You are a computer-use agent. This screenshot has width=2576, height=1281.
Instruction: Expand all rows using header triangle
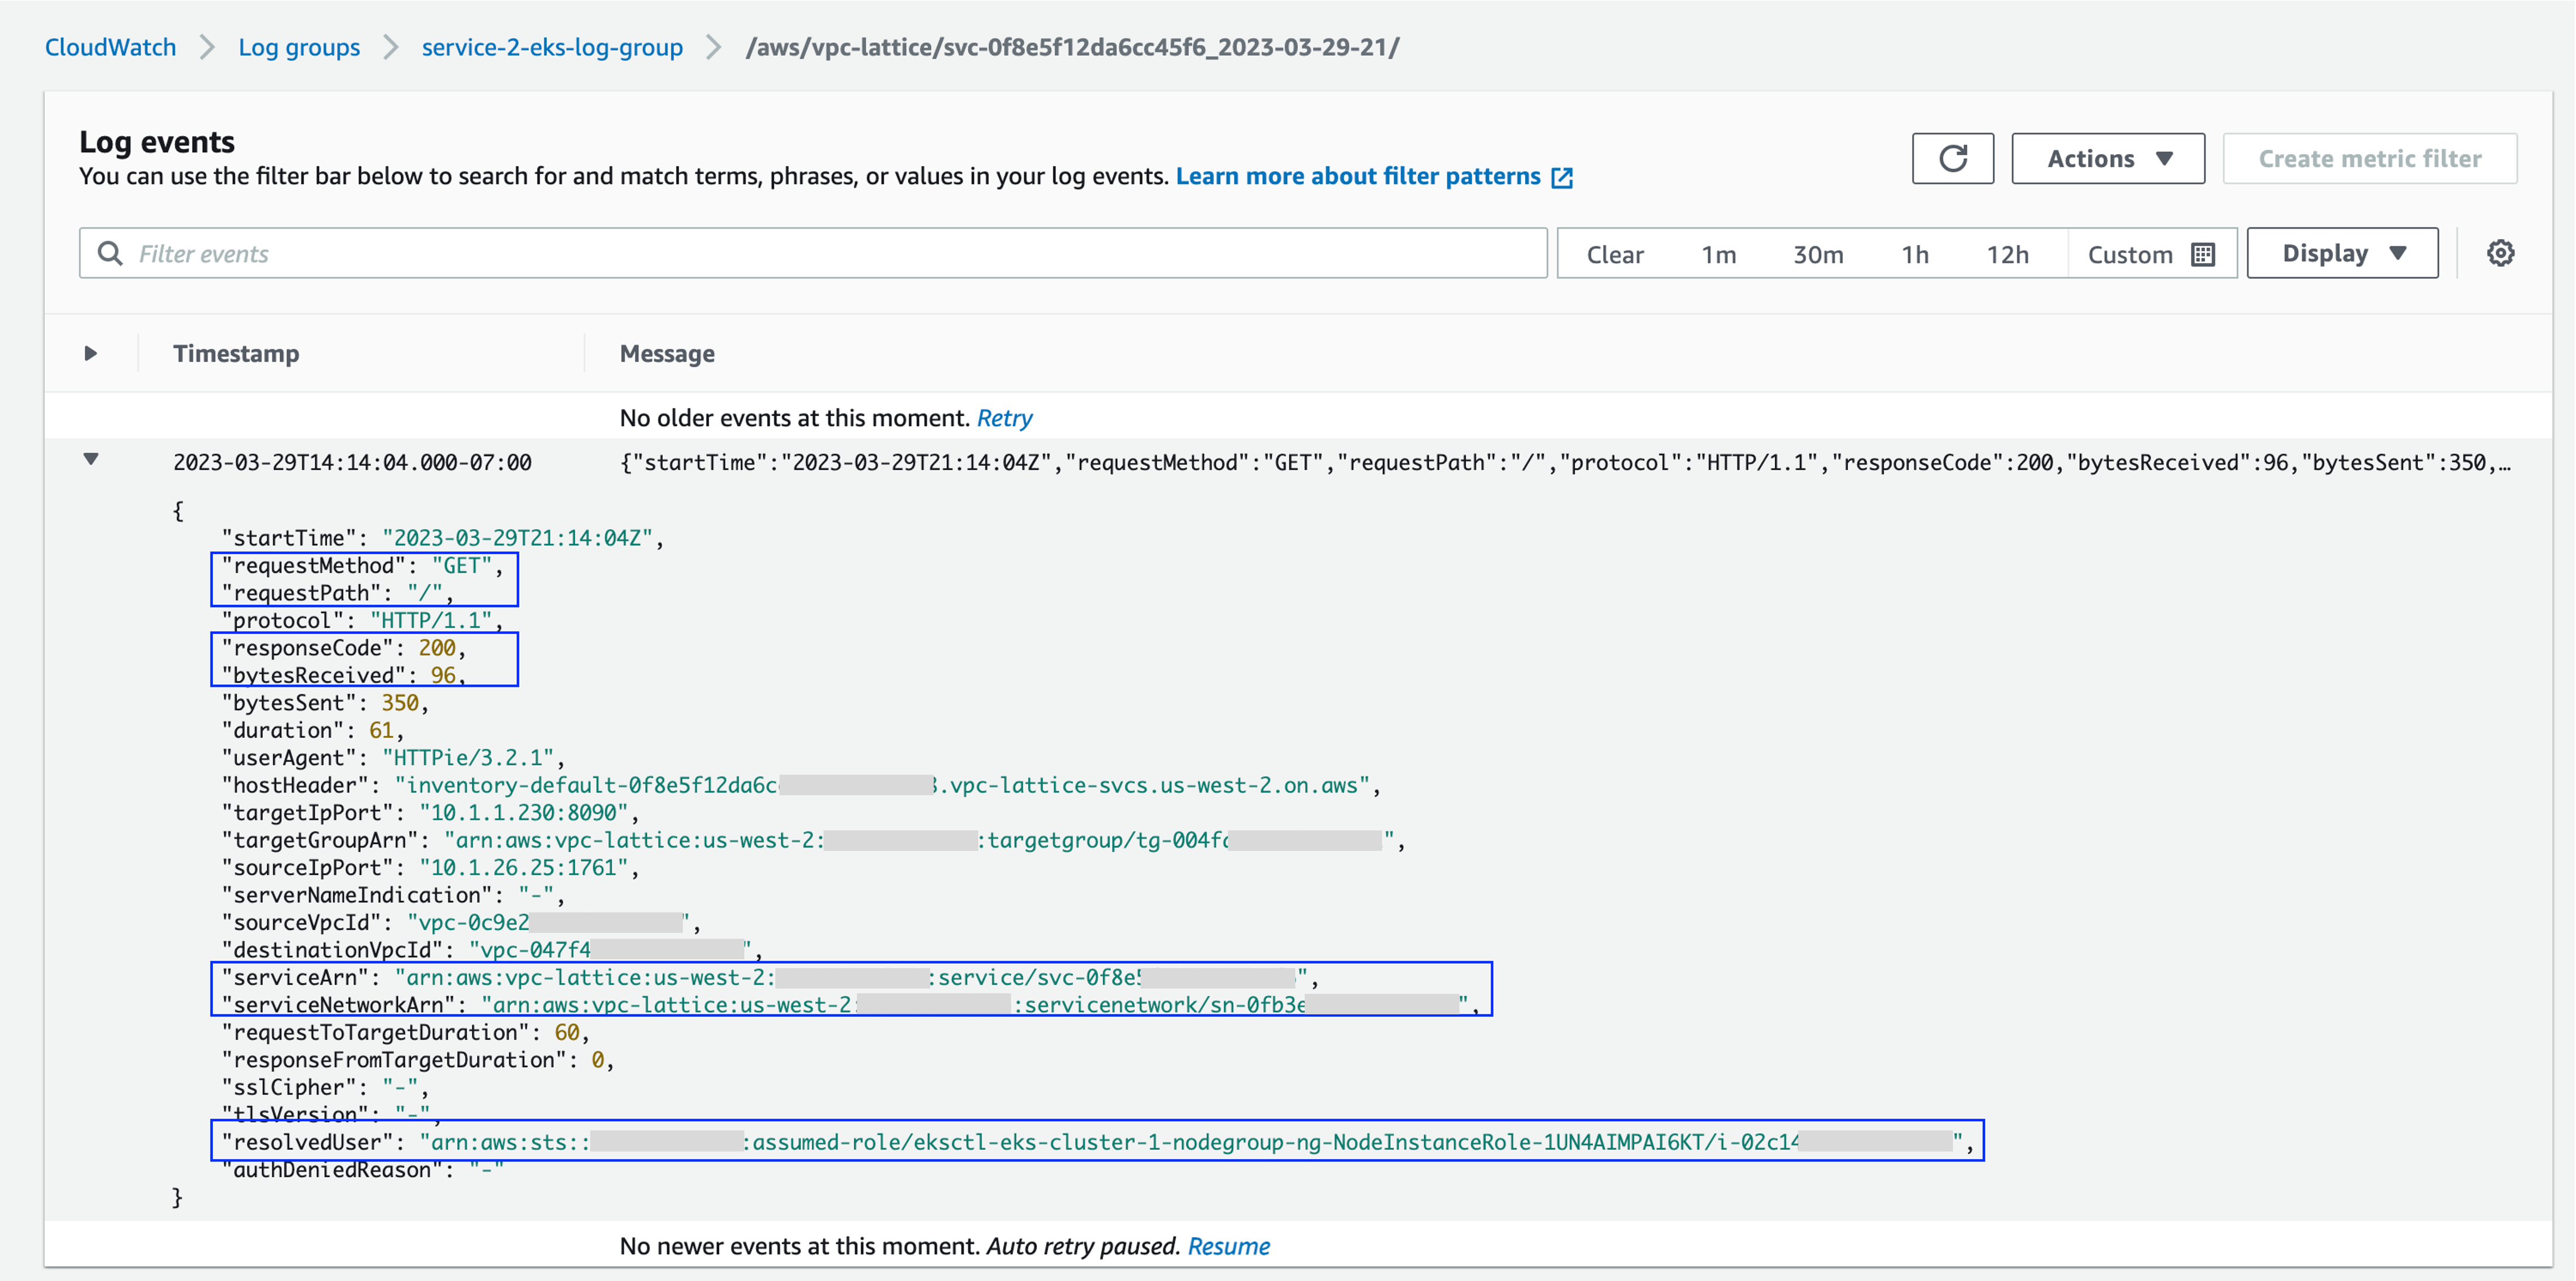pyautogui.click(x=91, y=353)
